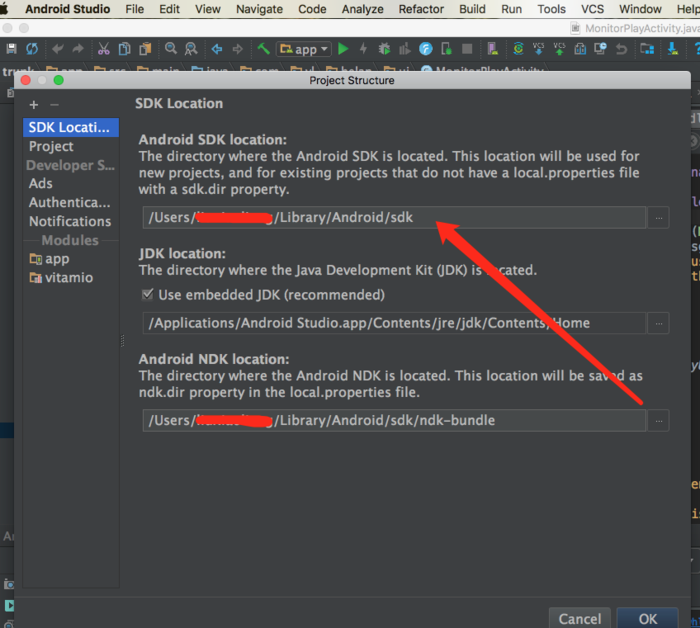The image size is (700, 628).
Task: Open the File menu
Action: click(x=134, y=9)
